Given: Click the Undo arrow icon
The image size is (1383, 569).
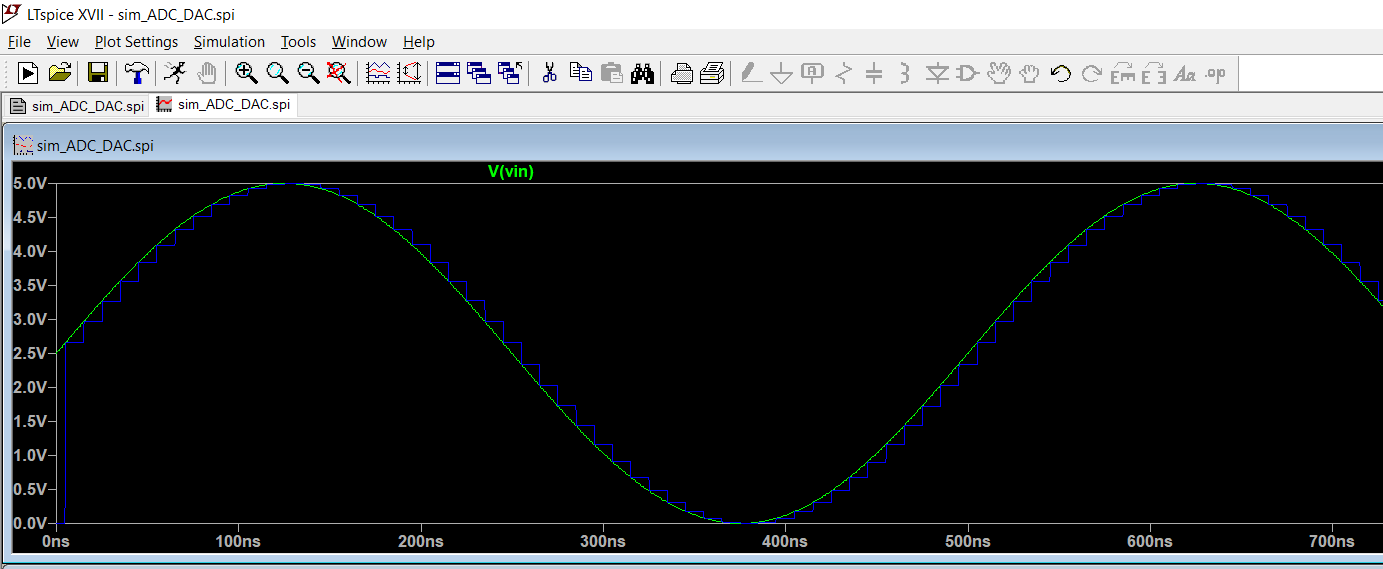Looking at the screenshot, I should click(x=1061, y=73).
